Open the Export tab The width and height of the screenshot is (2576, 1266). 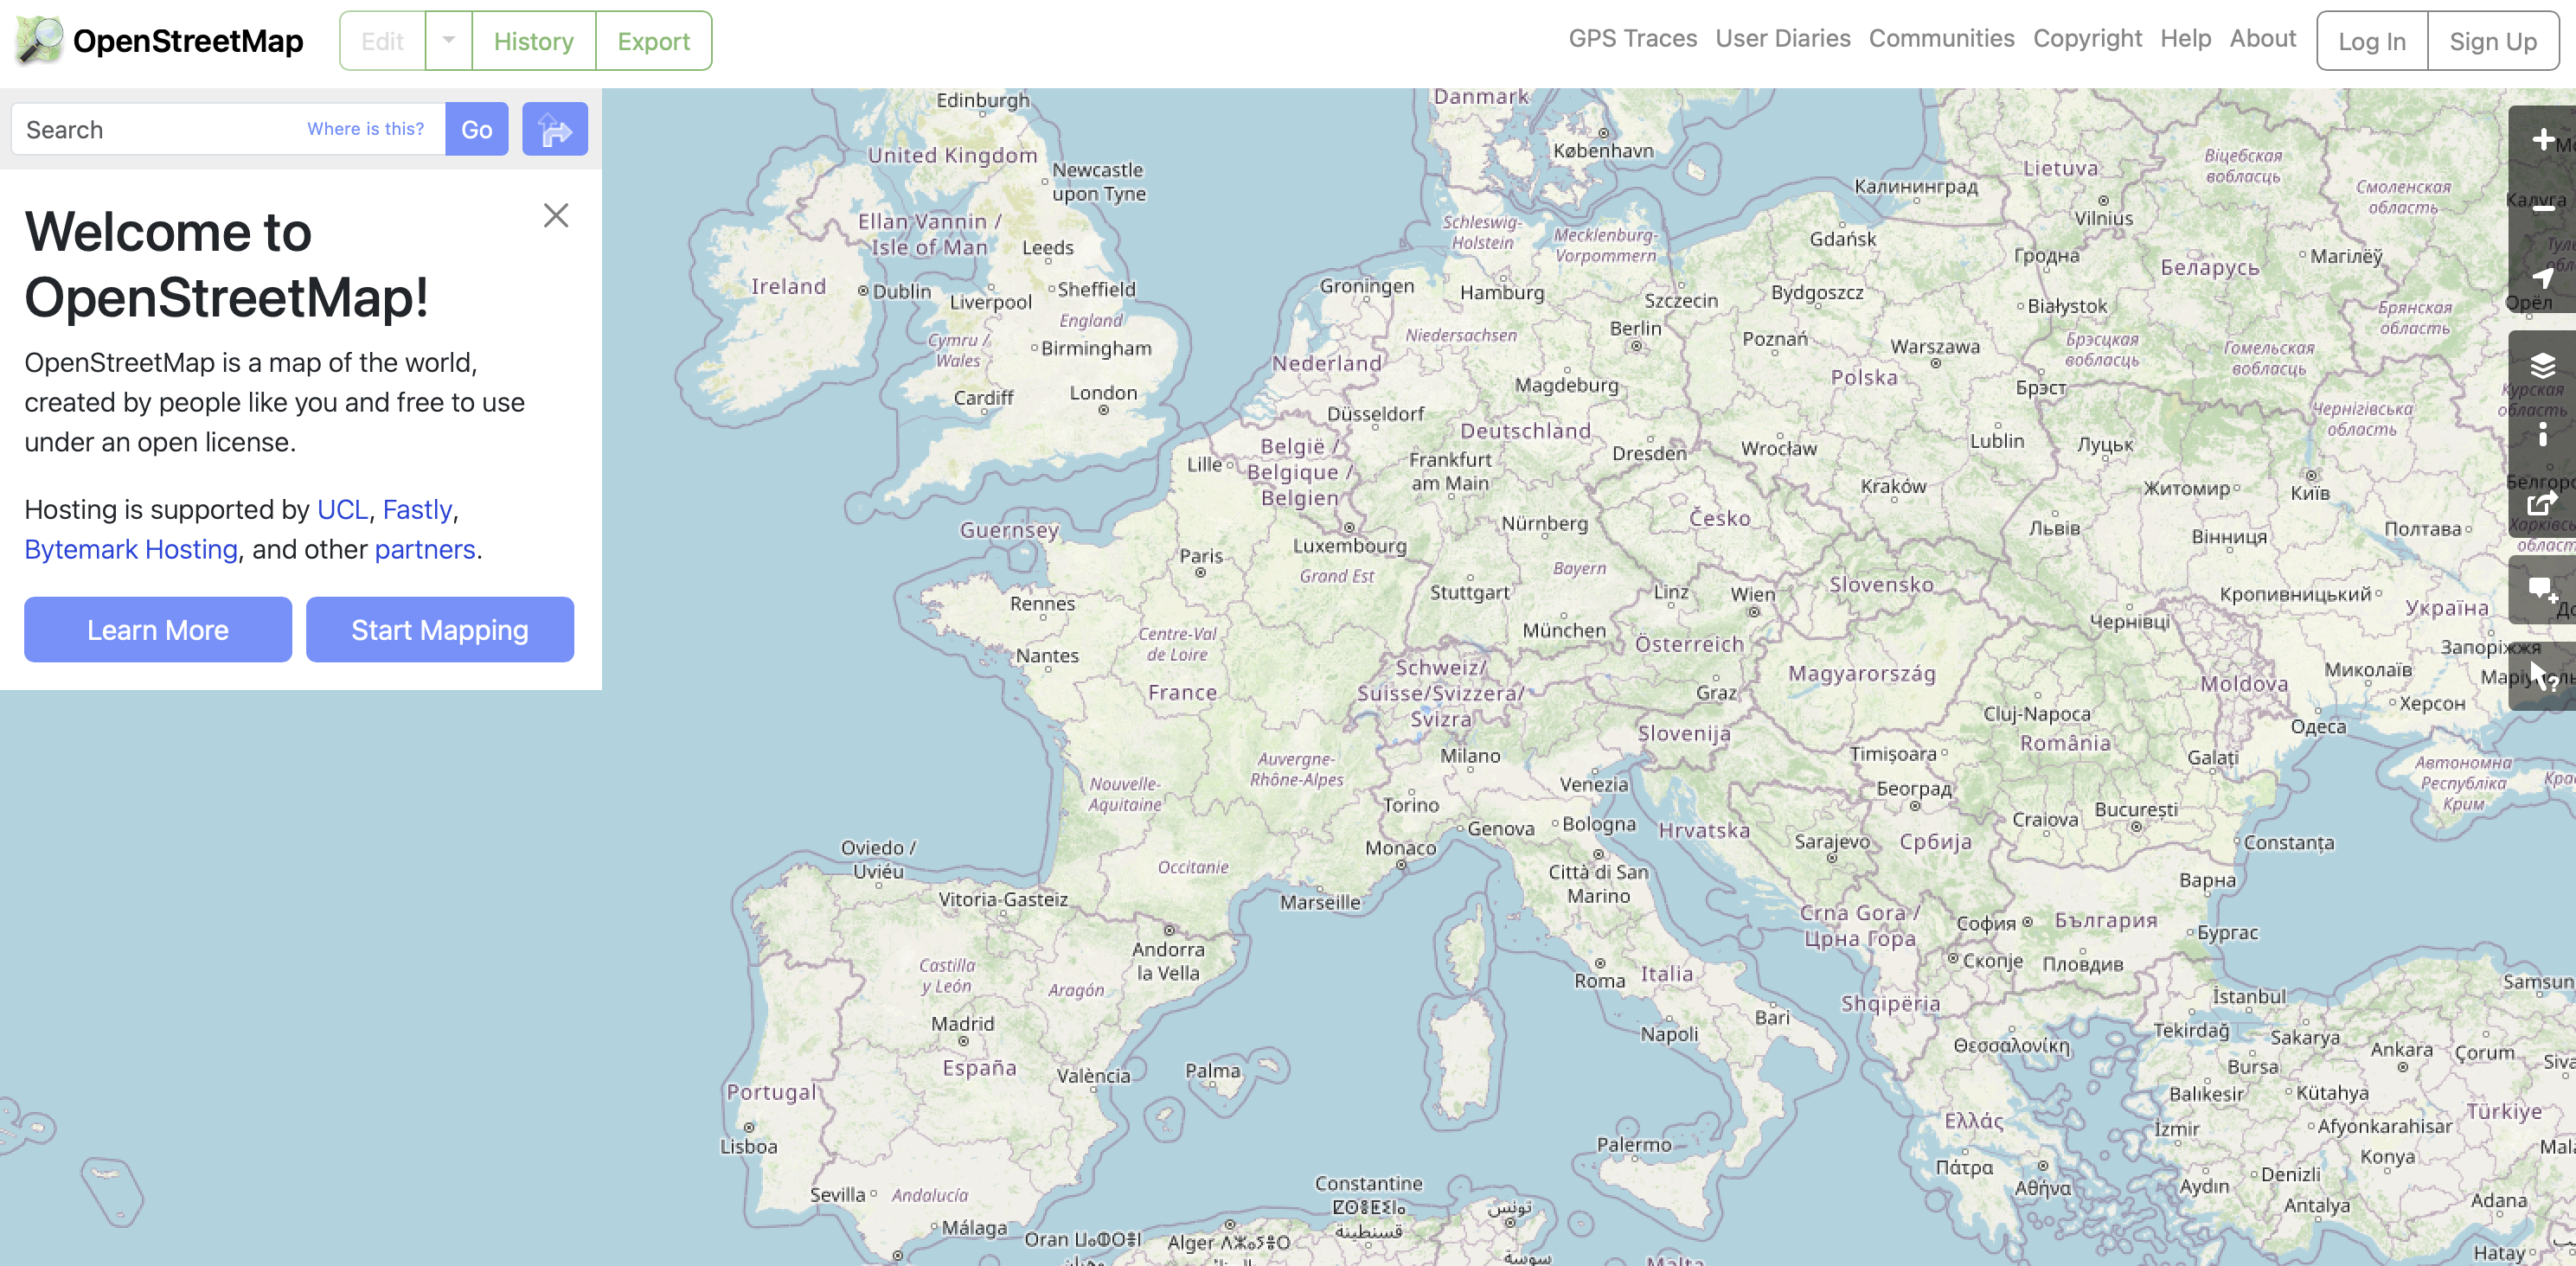coord(653,41)
